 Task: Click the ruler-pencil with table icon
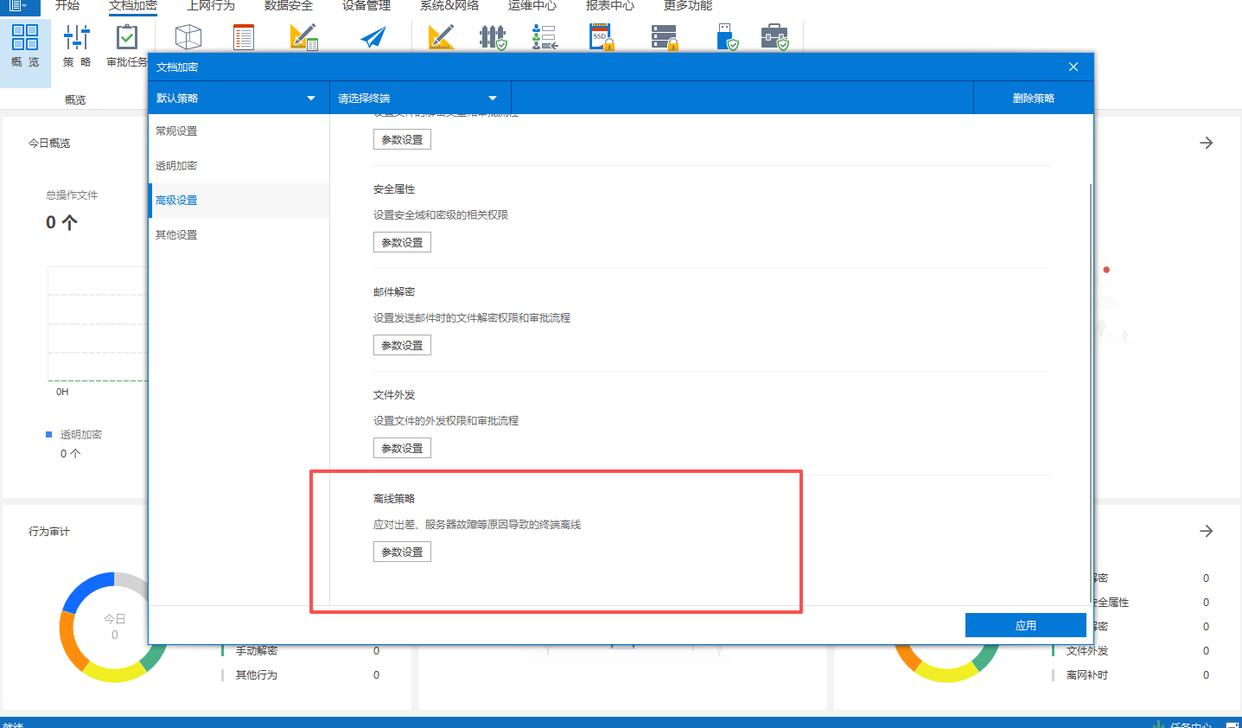tap(304, 38)
